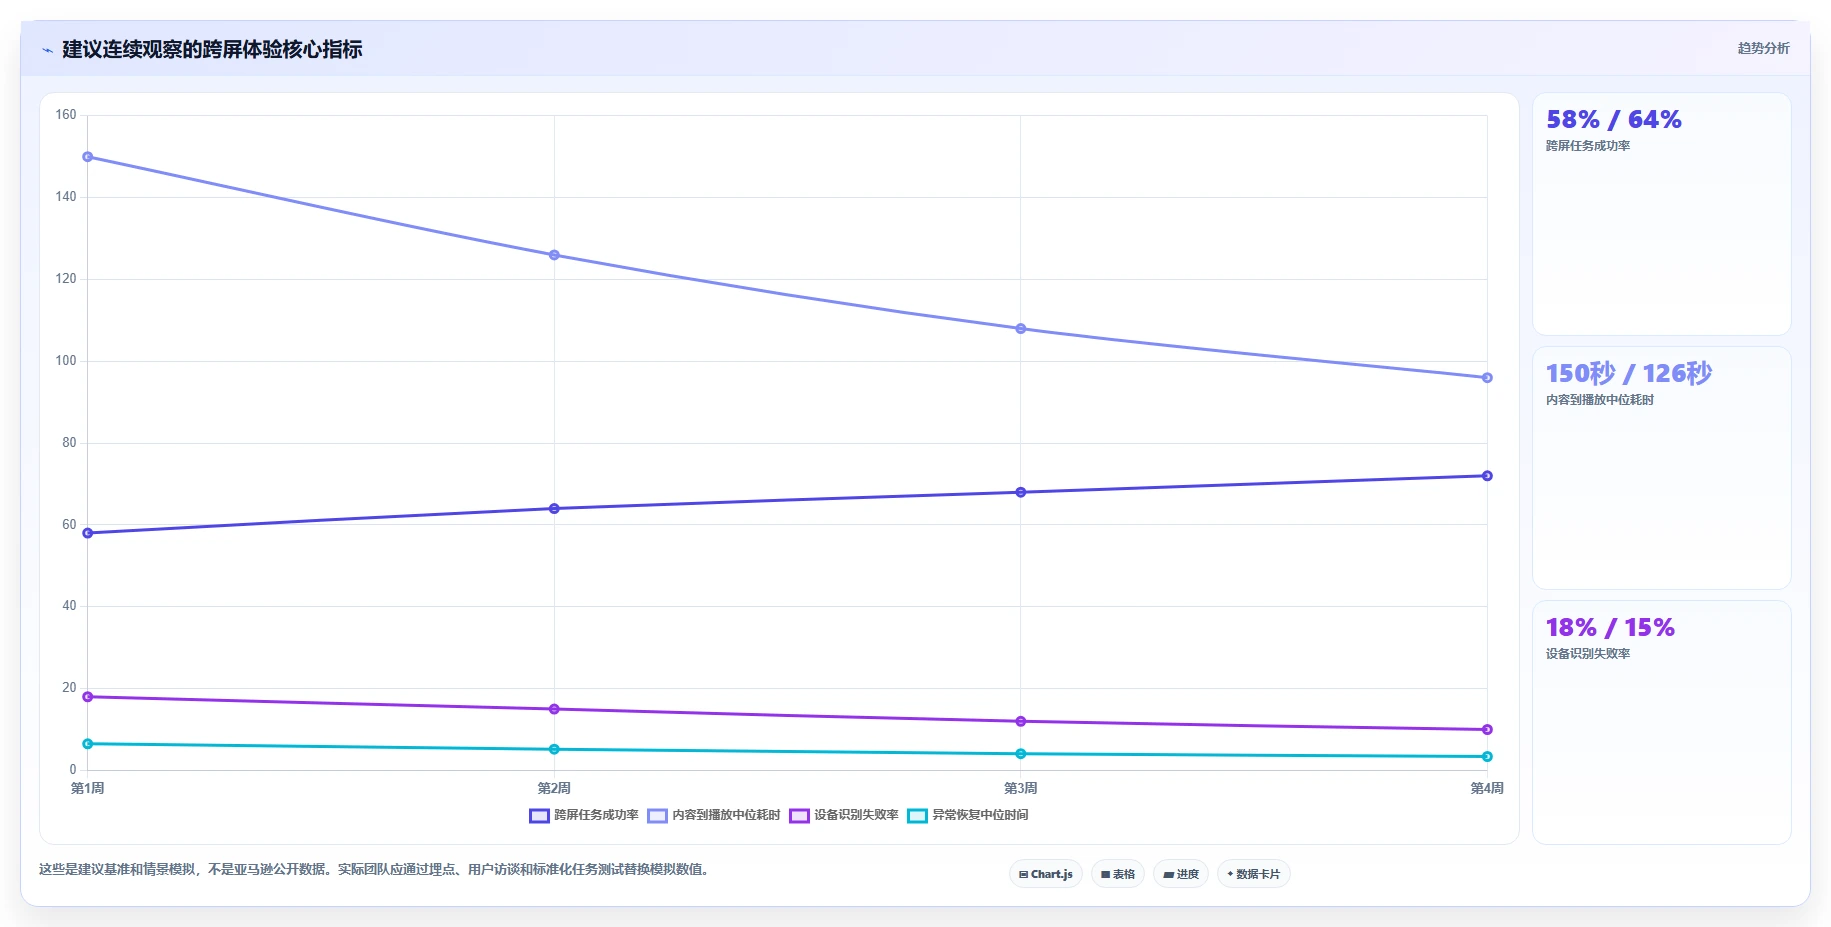Screen dimensions: 1831x927
Task: Click the 跨屏任务成功率 data point at 第2周
Action: pos(554,509)
